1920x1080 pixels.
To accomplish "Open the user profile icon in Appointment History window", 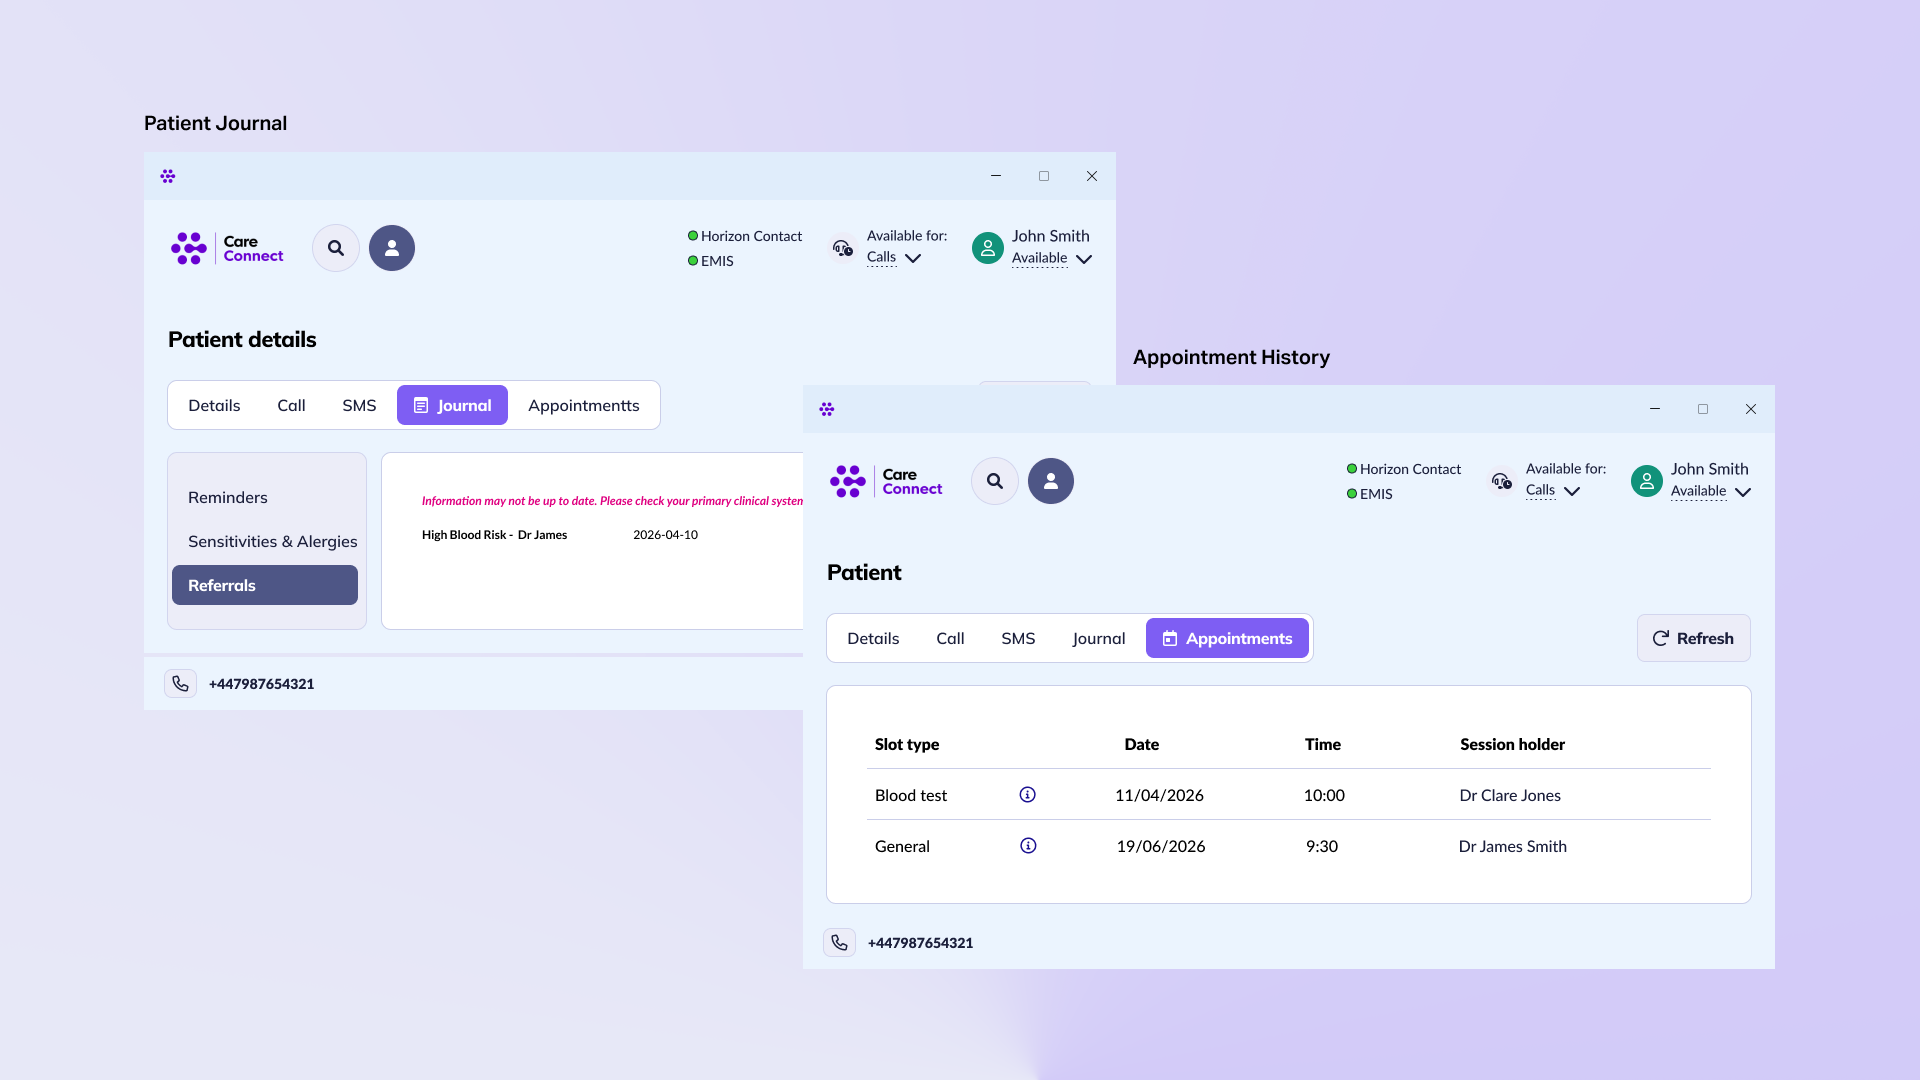I will click(1051, 481).
